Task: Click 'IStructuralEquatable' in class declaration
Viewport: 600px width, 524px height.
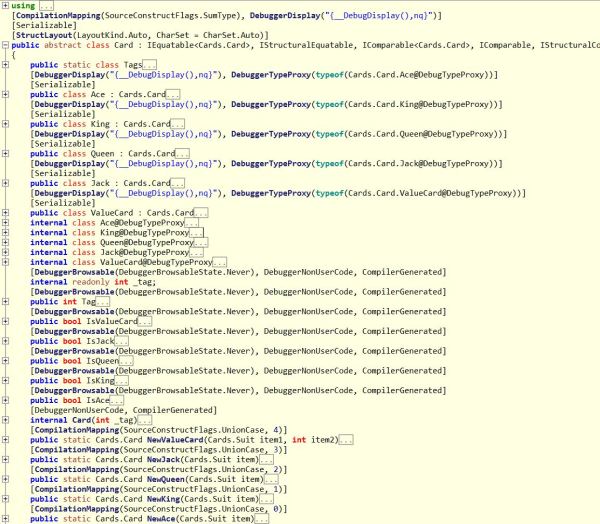Action: pyautogui.click(x=307, y=45)
